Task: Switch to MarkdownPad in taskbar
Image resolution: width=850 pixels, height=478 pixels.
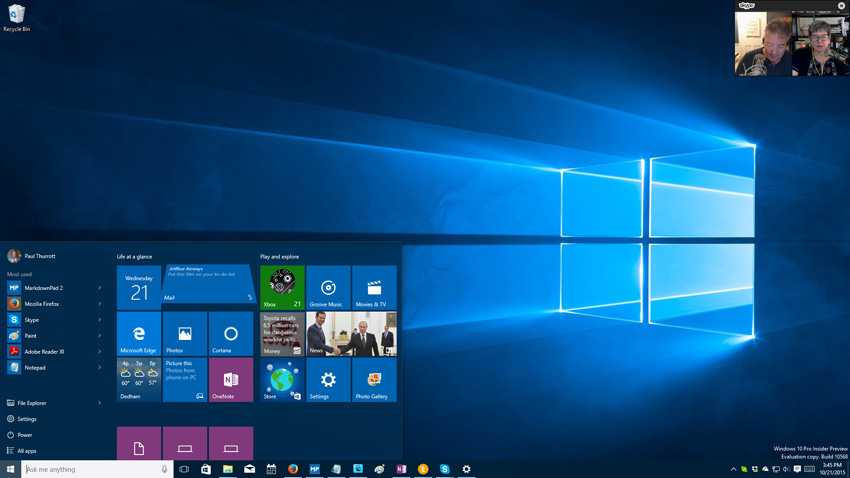Action: (314, 469)
